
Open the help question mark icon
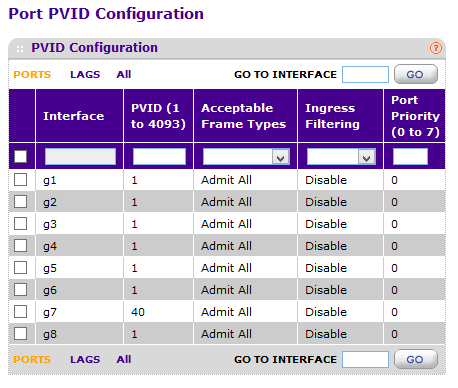click(436, 48)
